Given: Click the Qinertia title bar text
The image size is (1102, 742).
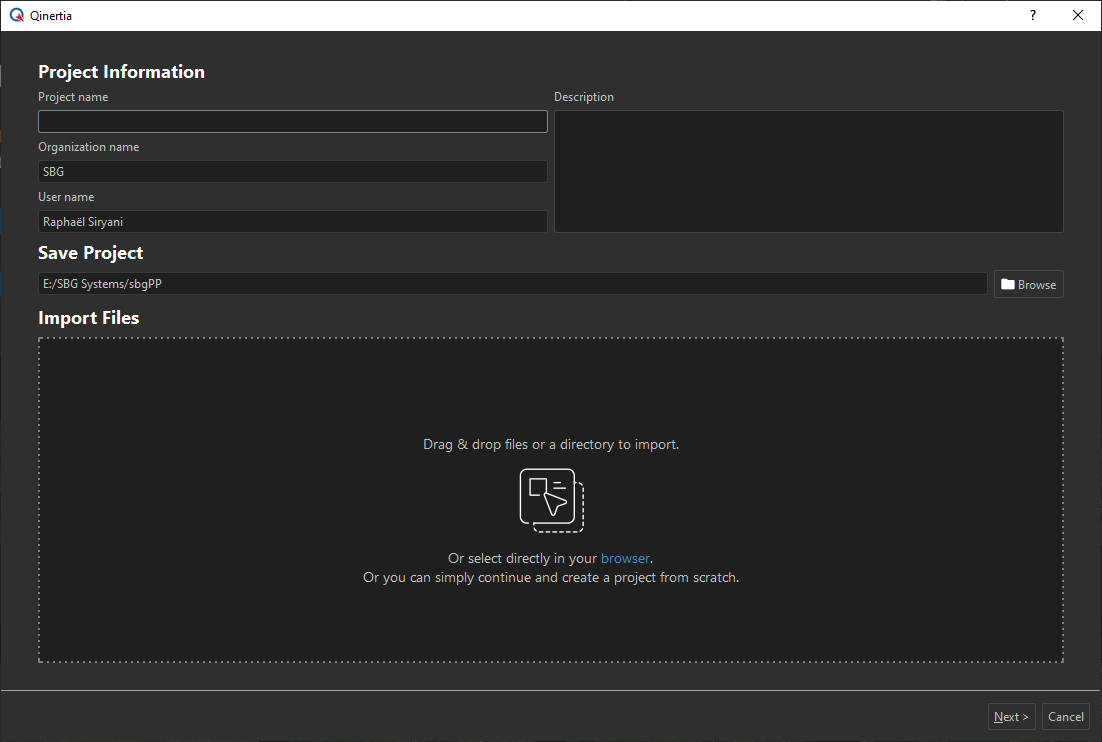Looking at the screenshot, I should click(51, 16).
